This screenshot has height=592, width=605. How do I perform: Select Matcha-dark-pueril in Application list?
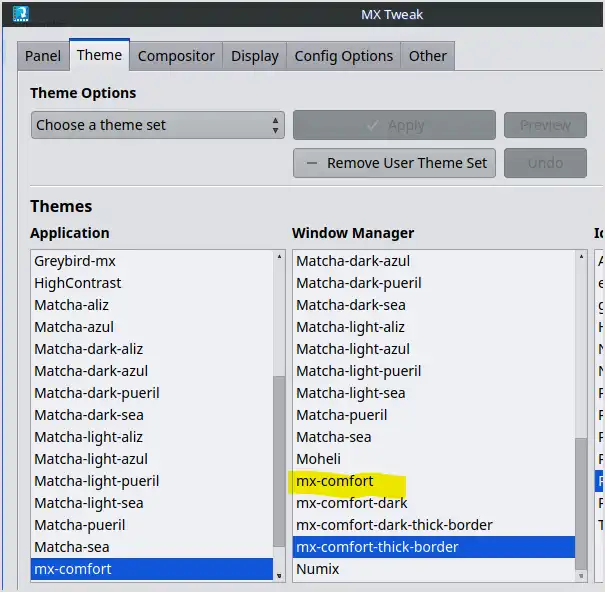tap(152, 393)
